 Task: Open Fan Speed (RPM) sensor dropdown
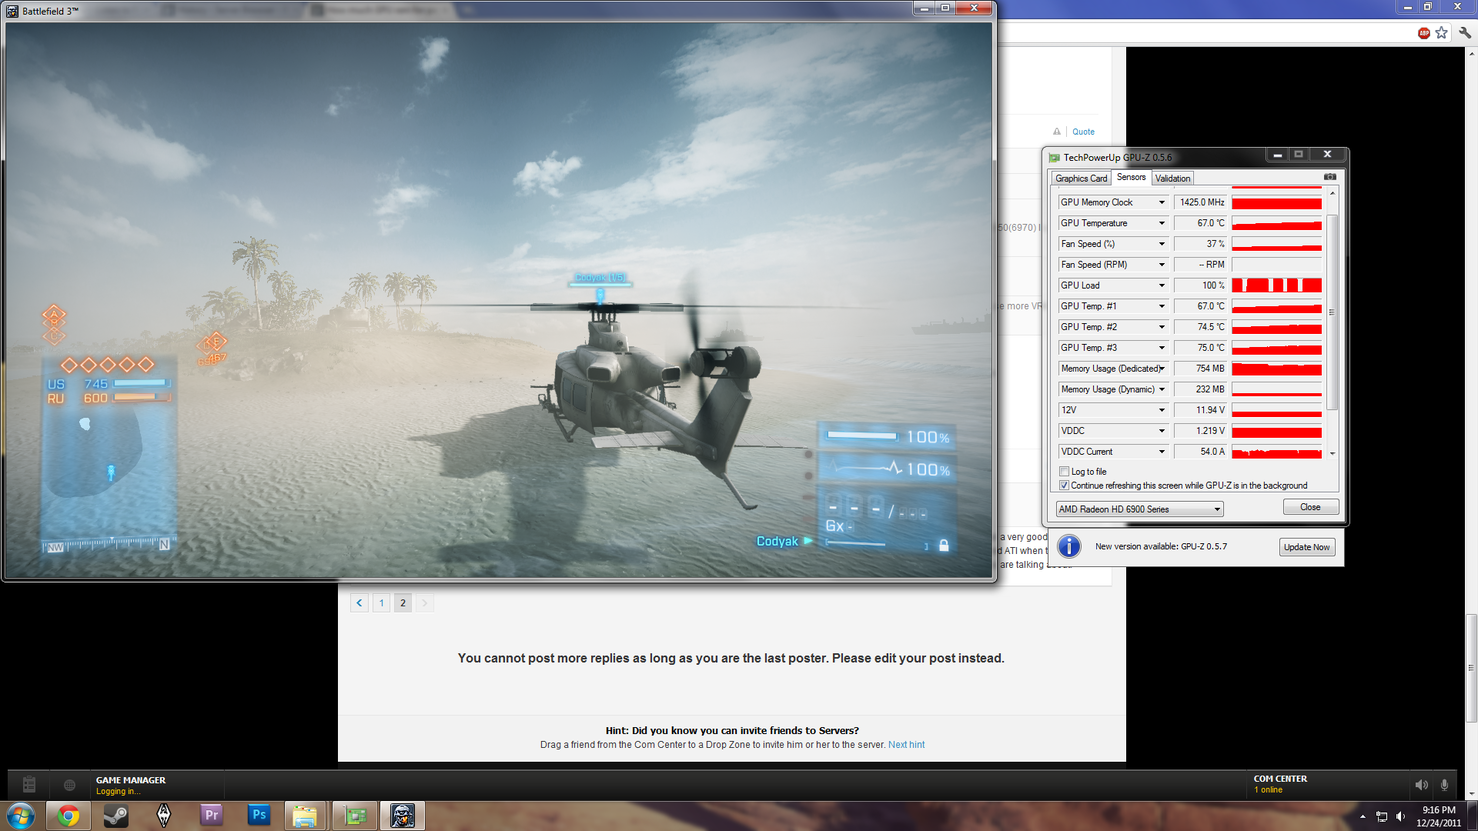(1161, 265)
